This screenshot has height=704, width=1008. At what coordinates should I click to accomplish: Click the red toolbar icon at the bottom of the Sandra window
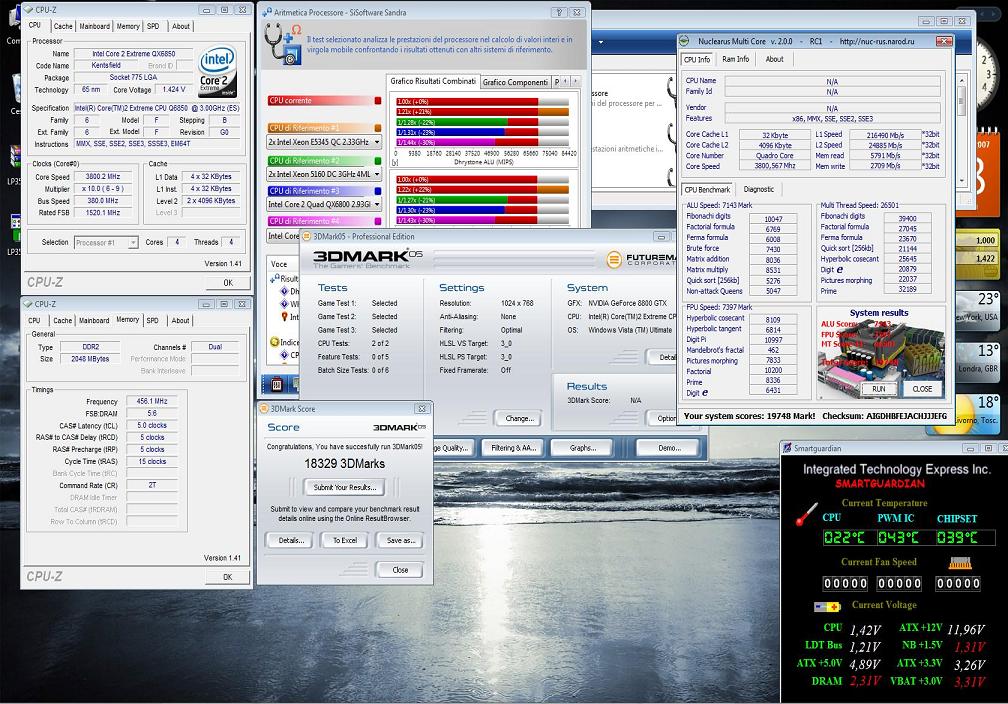tap(276, 384)
